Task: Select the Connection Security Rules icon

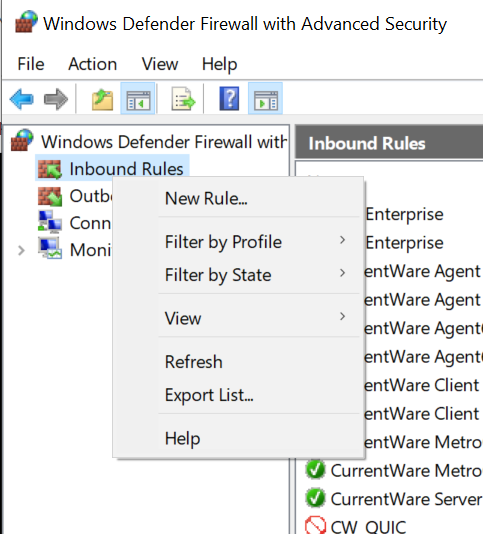Action: [50, 222]
